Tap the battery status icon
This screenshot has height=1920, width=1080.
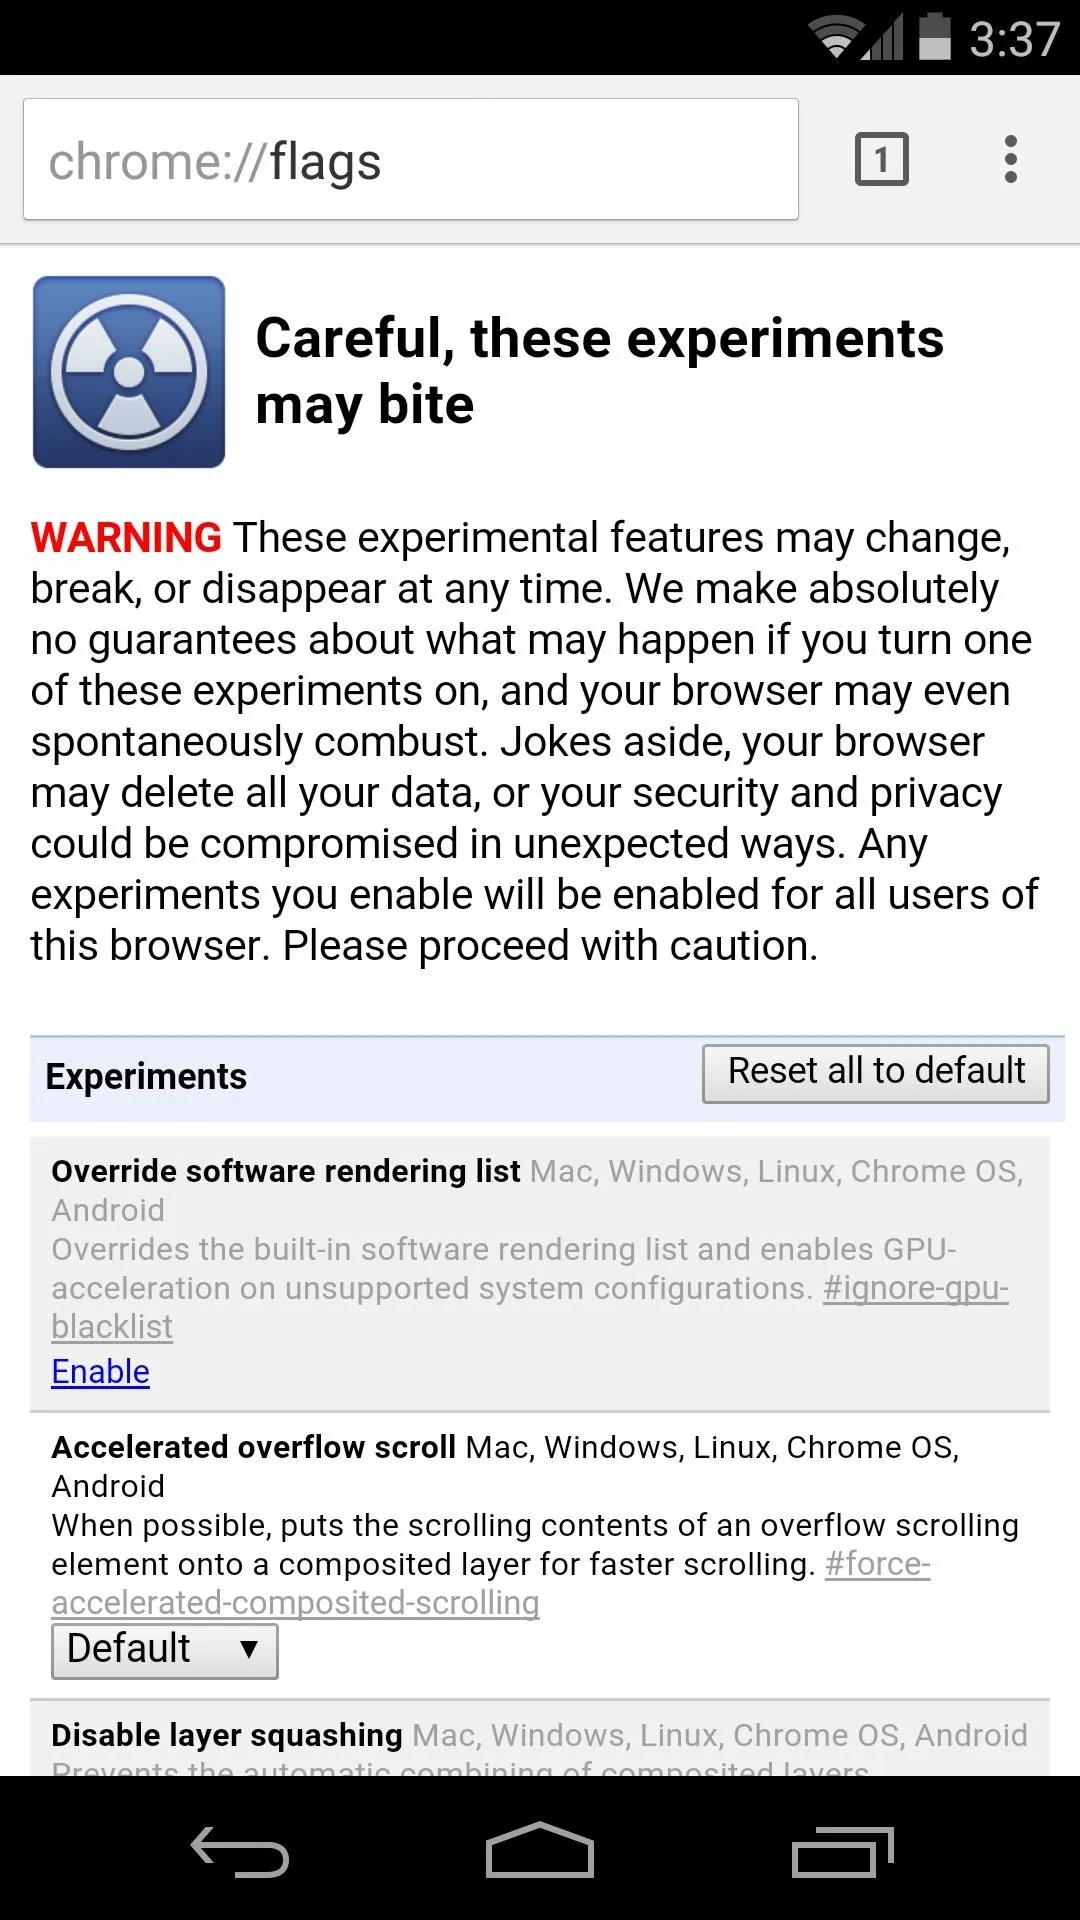[x=934, y=37]
